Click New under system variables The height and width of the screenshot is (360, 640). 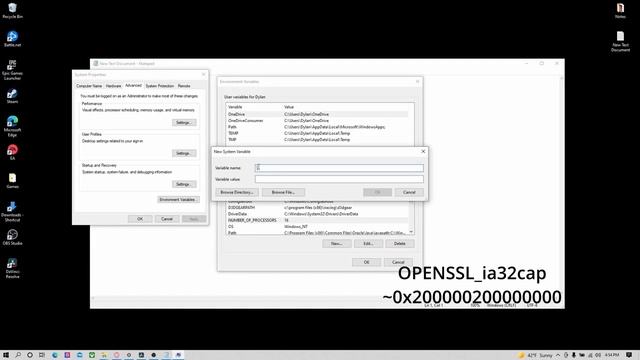pyautogui.click(x=337, y=244)
